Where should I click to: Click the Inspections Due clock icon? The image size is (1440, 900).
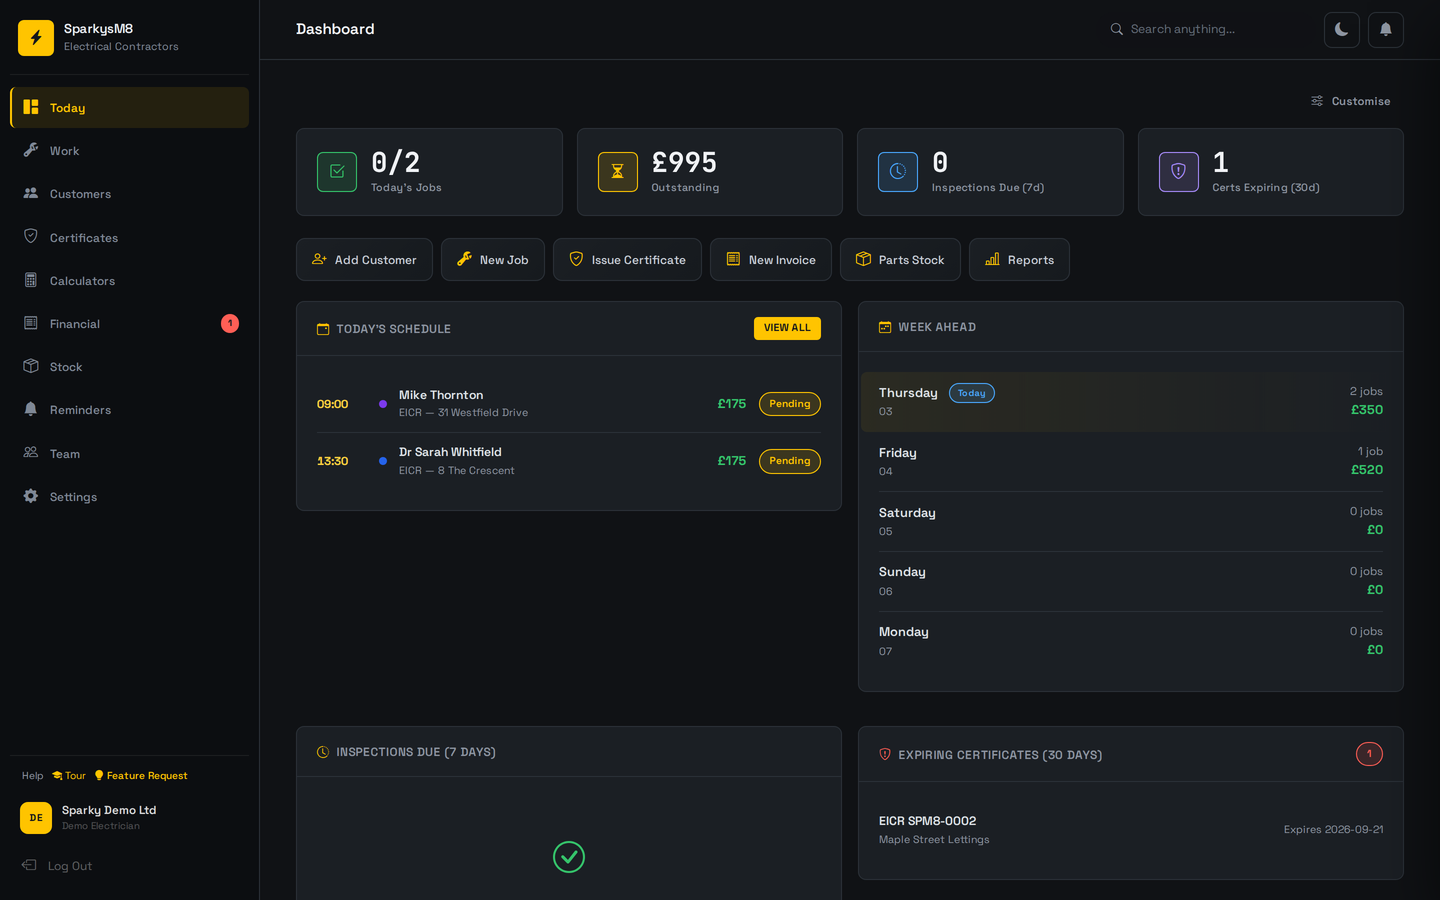click(898, 172)
